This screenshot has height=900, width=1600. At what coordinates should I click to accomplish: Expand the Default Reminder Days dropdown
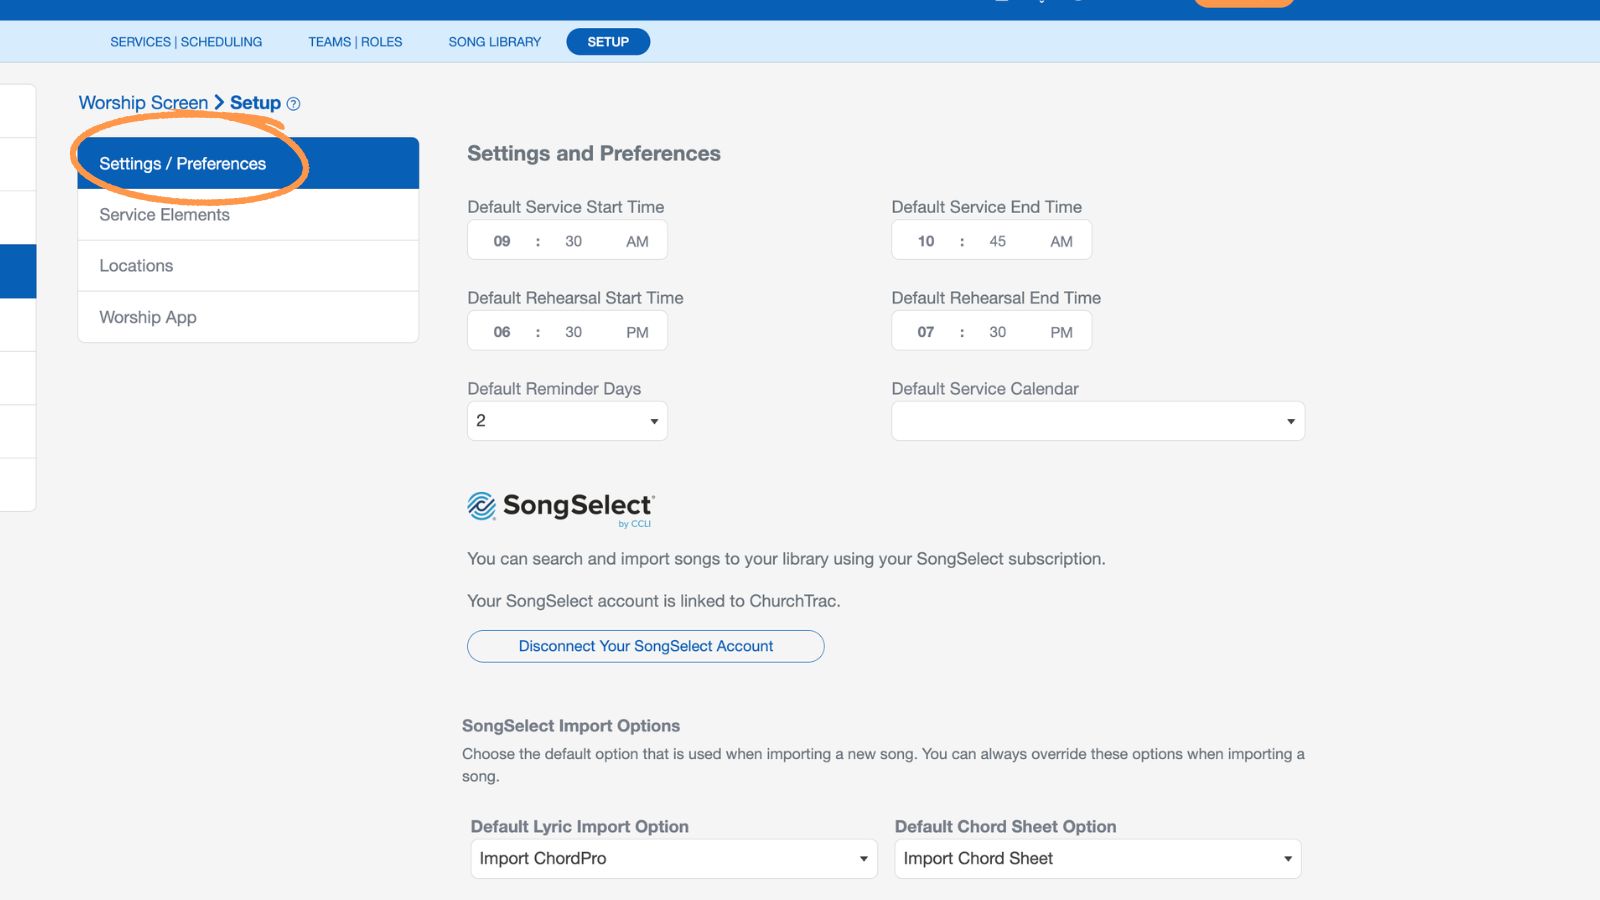[x=566, y=420]
